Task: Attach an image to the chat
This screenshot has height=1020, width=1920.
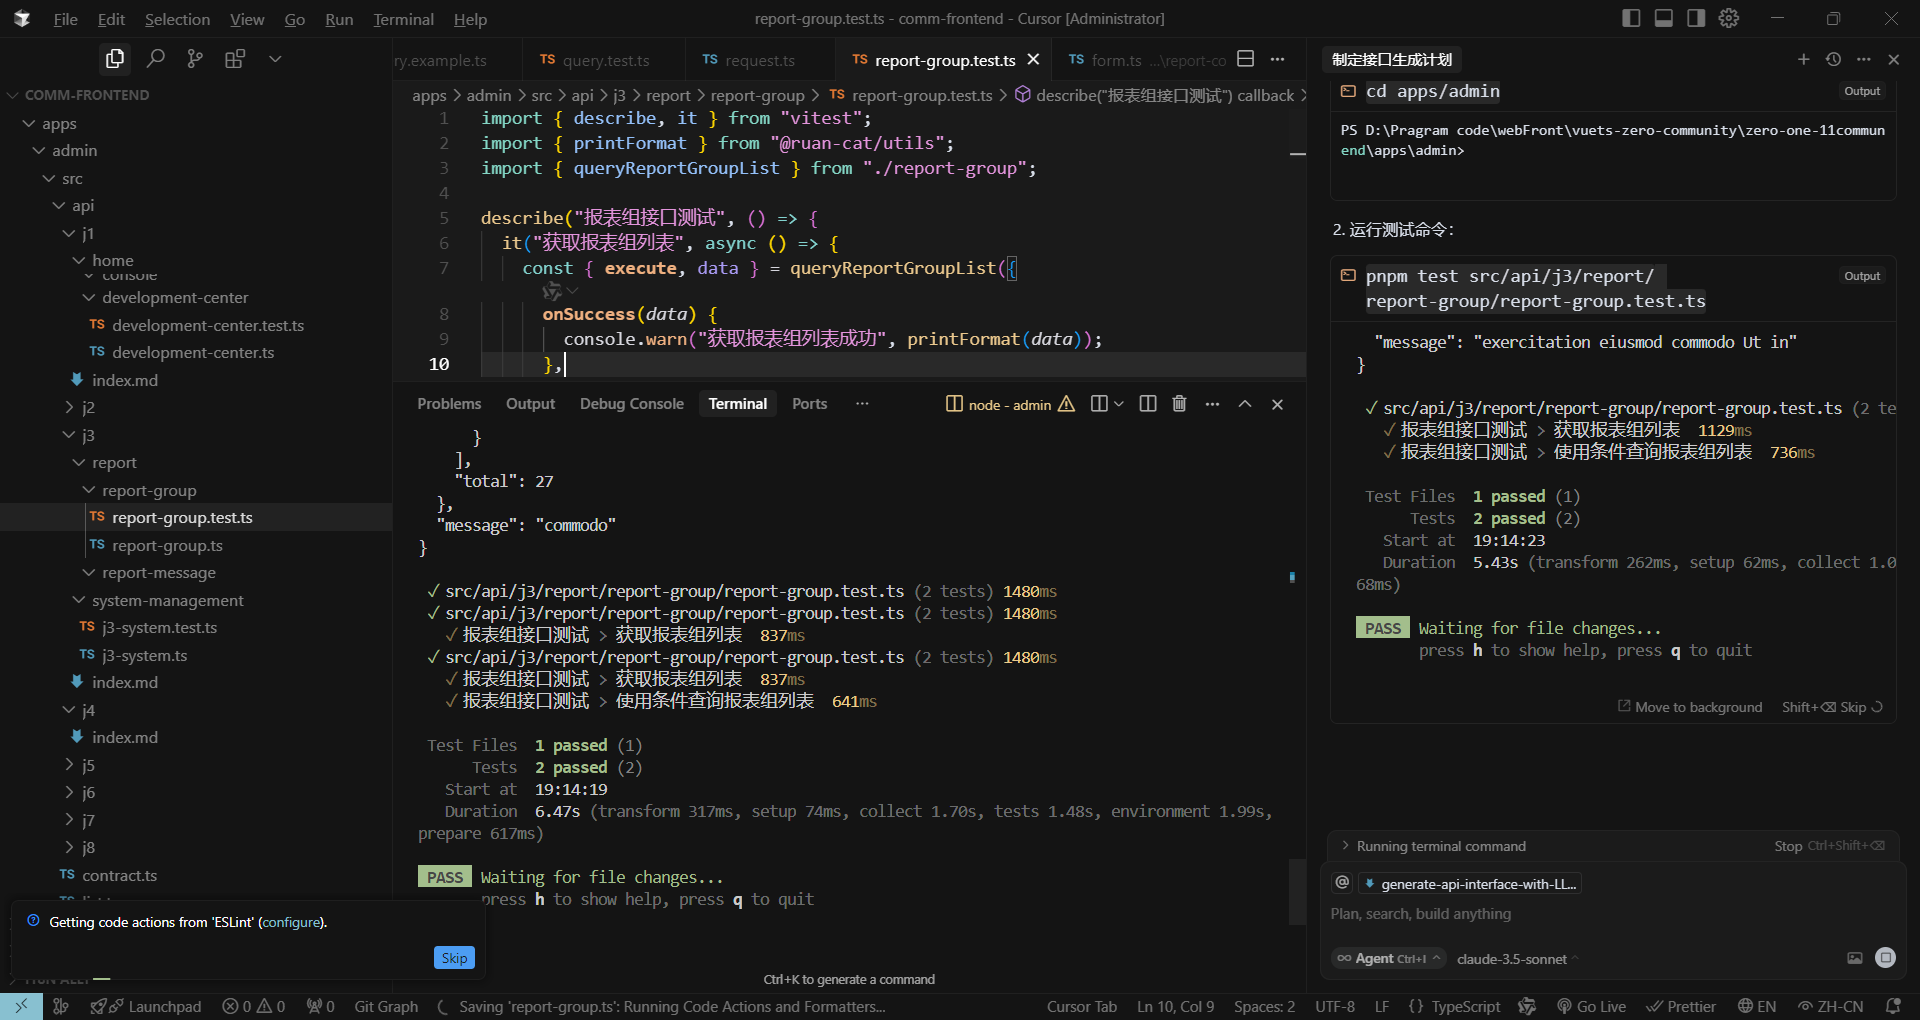Action: click(1855, 958)
